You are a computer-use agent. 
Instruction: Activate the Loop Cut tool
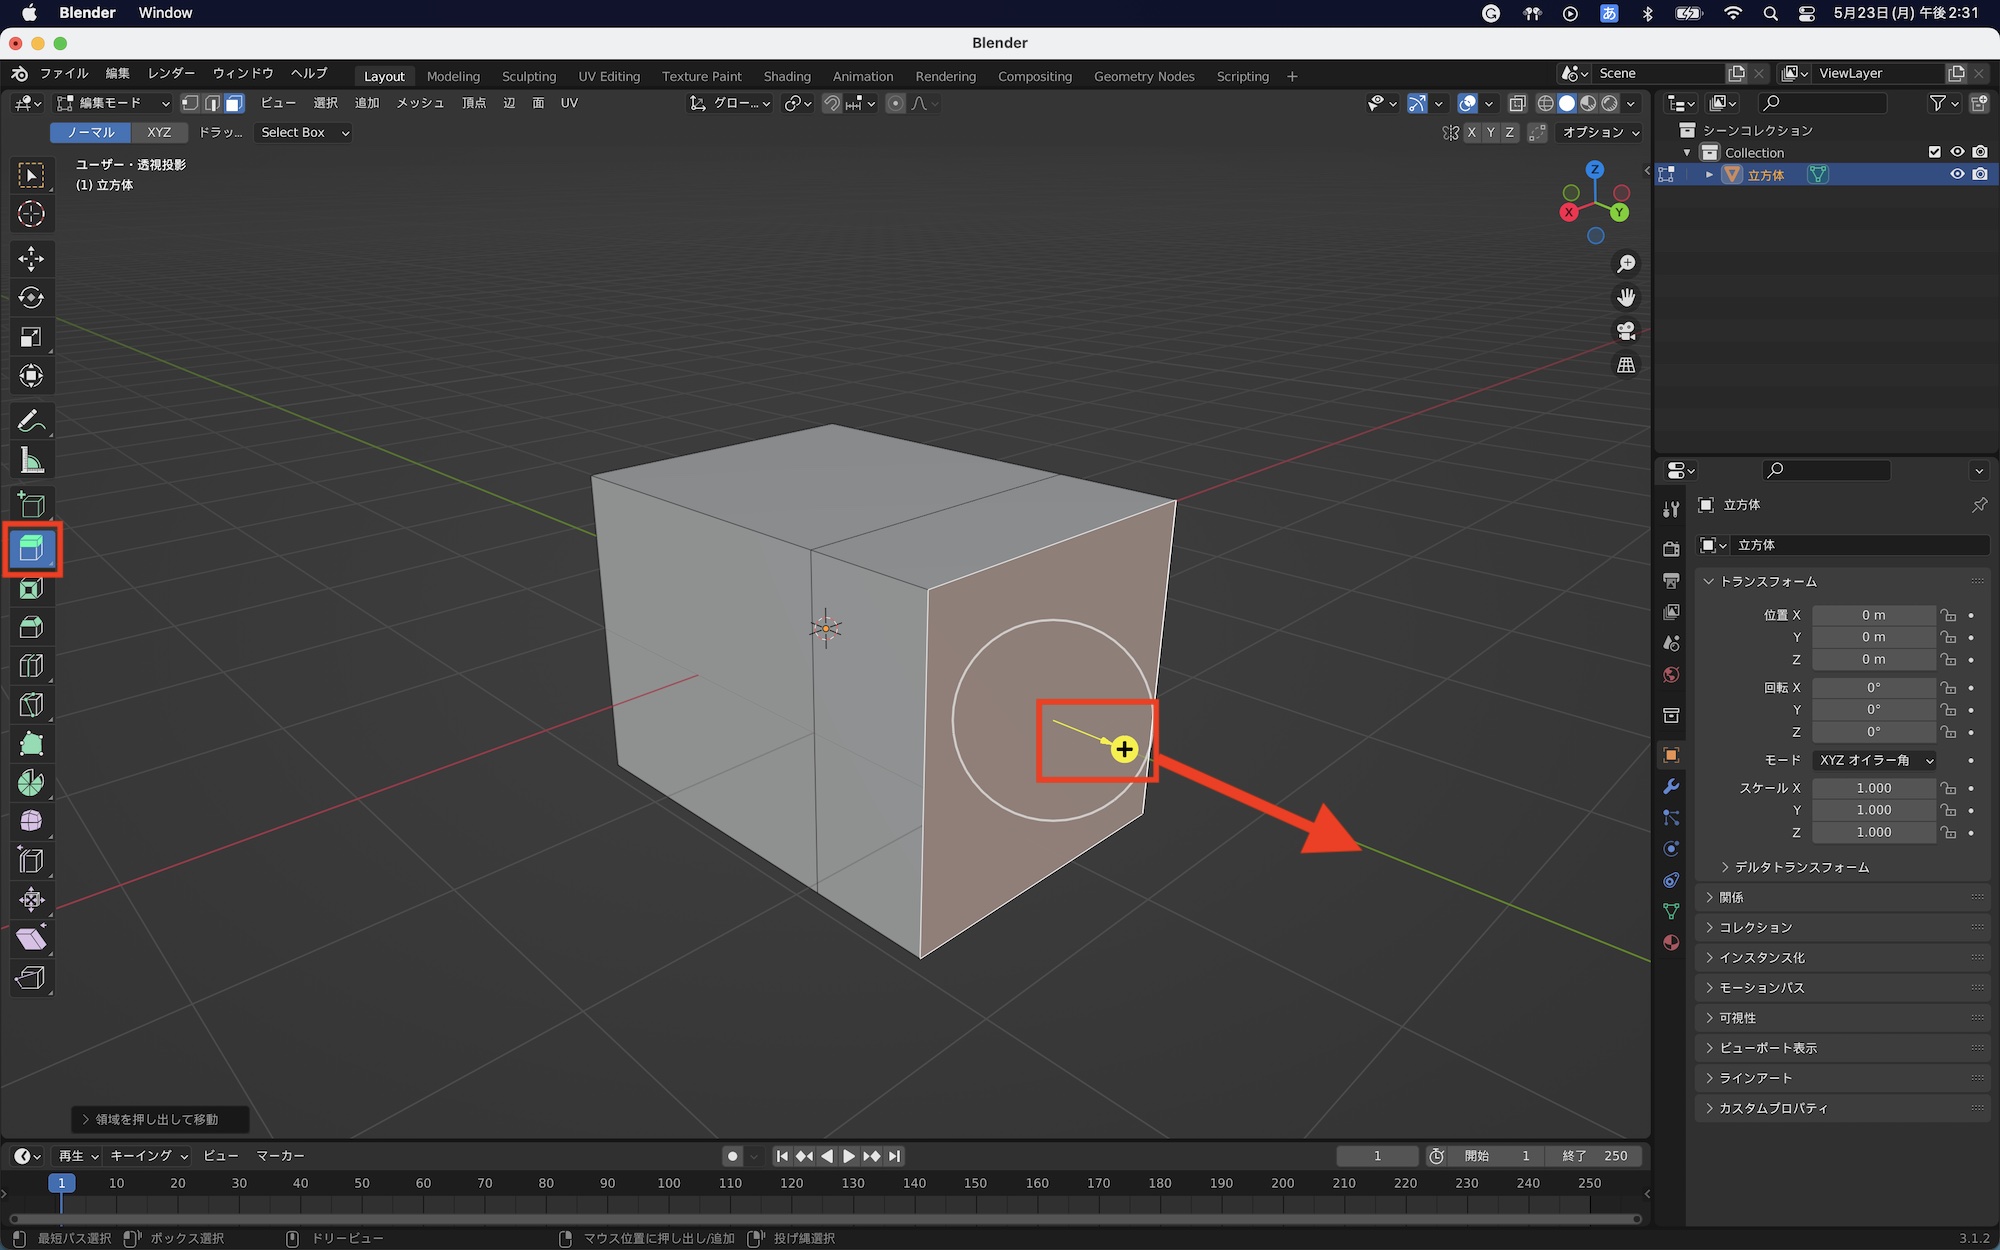(x=31, y=666)
